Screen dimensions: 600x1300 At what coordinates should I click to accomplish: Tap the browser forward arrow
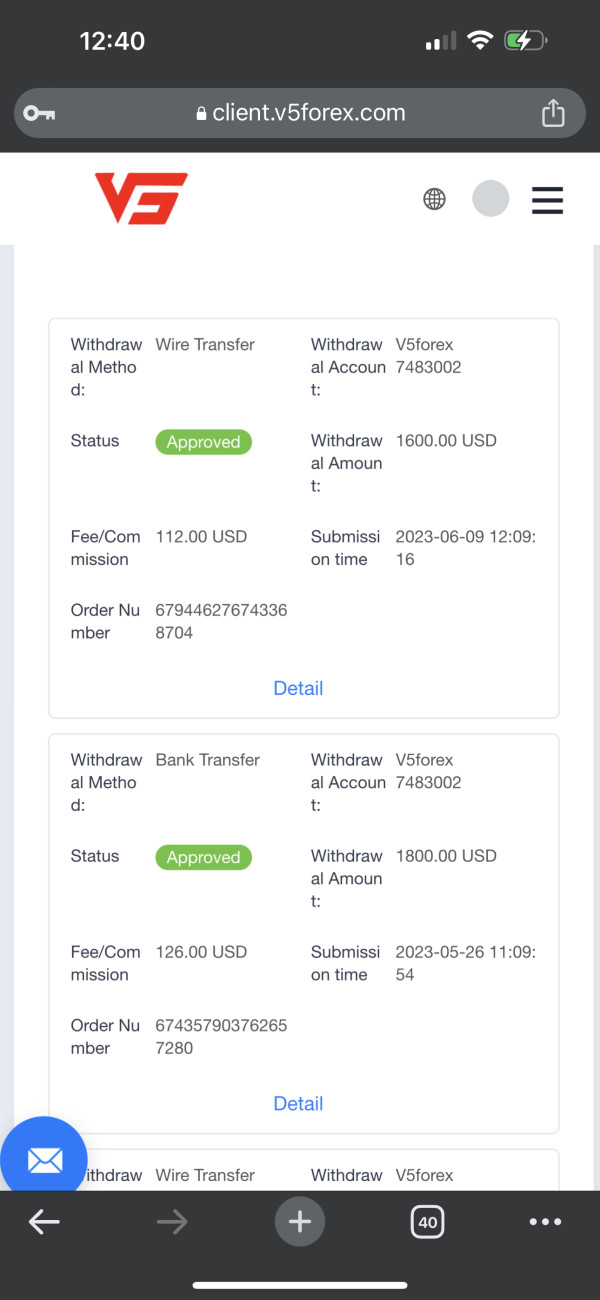172,1221
